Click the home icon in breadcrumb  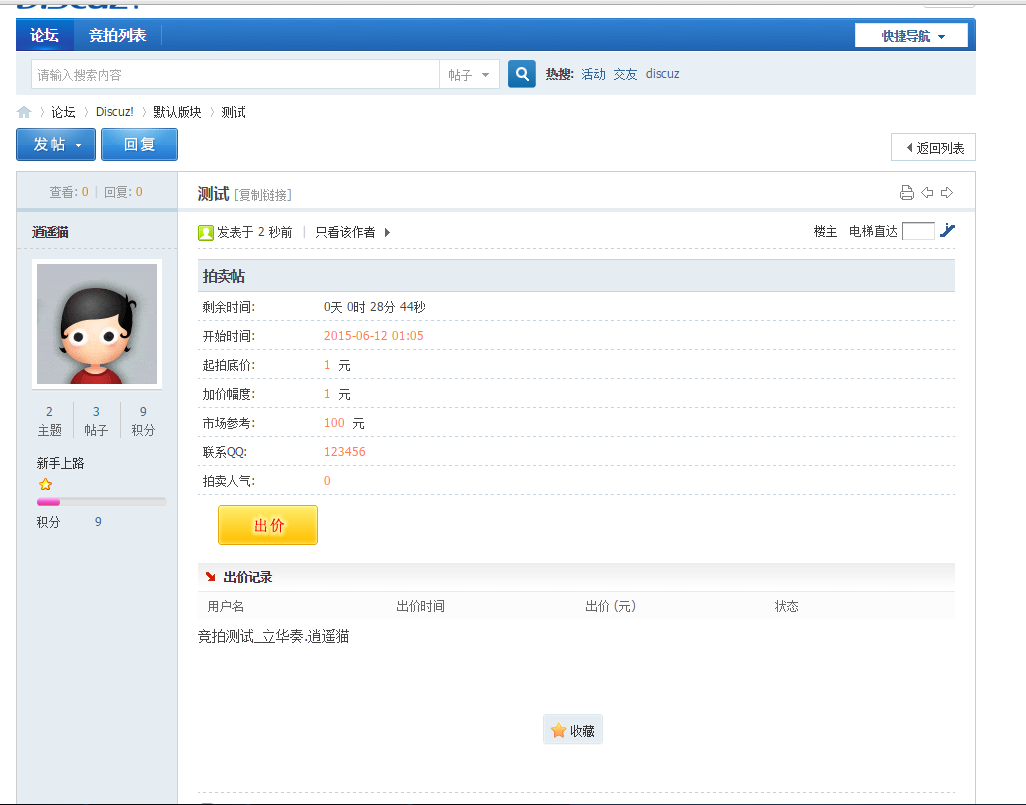click(24, 112)
